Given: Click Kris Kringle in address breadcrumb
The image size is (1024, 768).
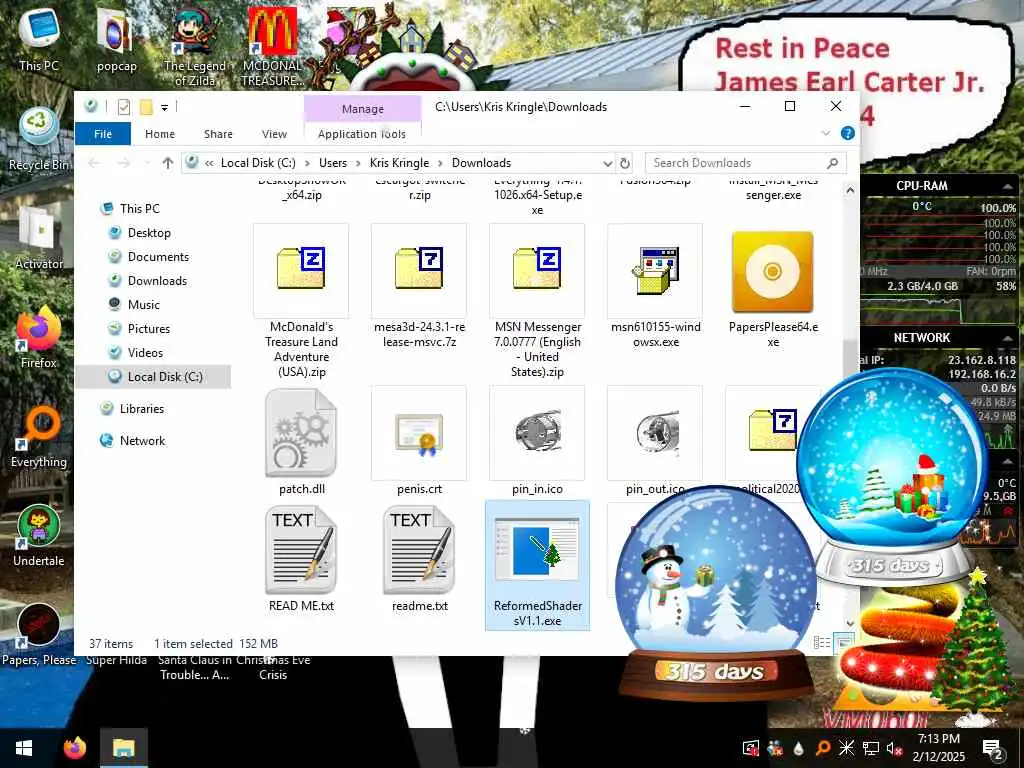Looking at the screenshot, I should coord(399,163).
